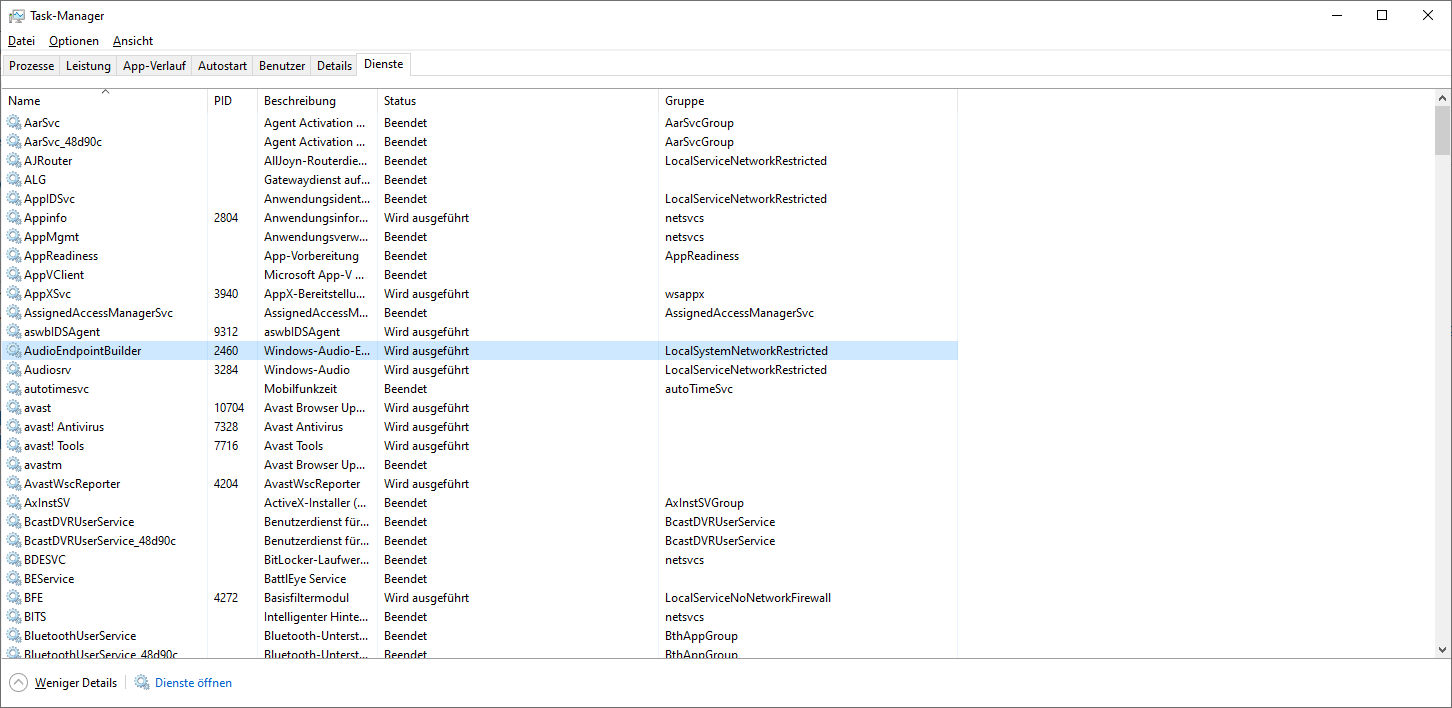Click the BDESVC gear icon
The image size is (1452, 708).
coord(14,560)
